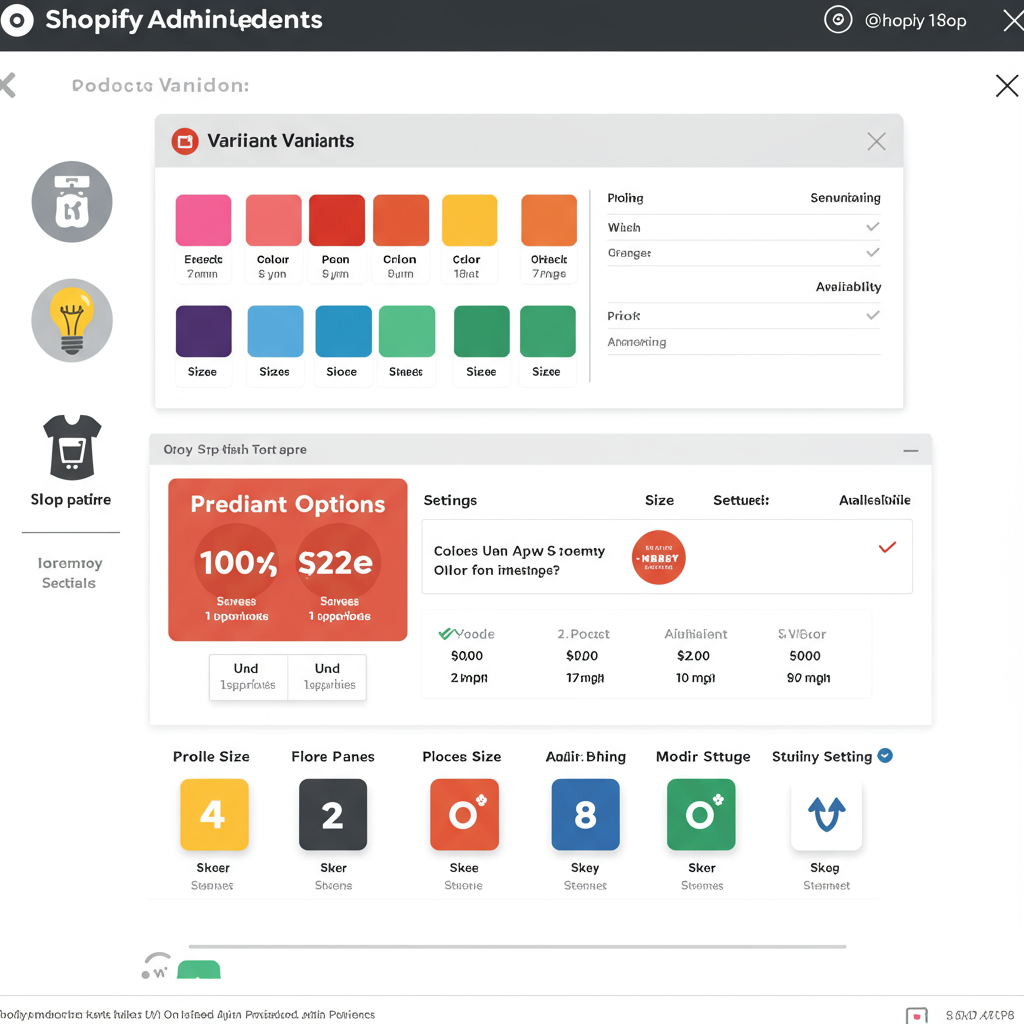Click the horizontal scrollbar near the bottom
This screenshot has height=1024, width=1024.
click(x=517, y=946)
